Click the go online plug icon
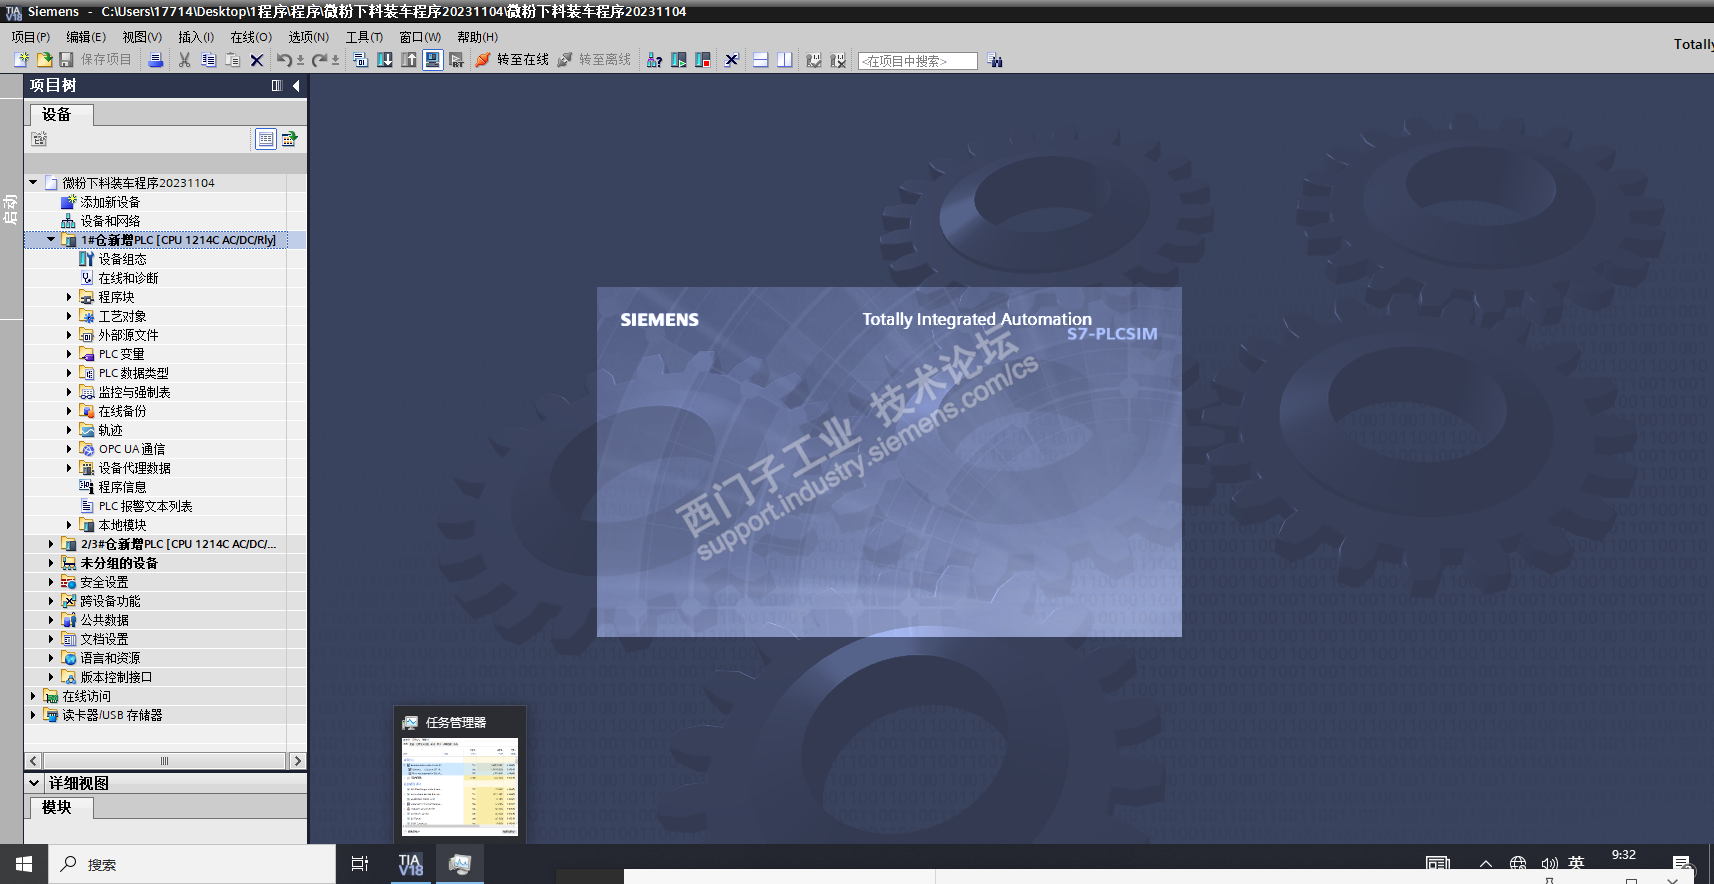This screenshot has height=884, width=1714. (483, 60)
